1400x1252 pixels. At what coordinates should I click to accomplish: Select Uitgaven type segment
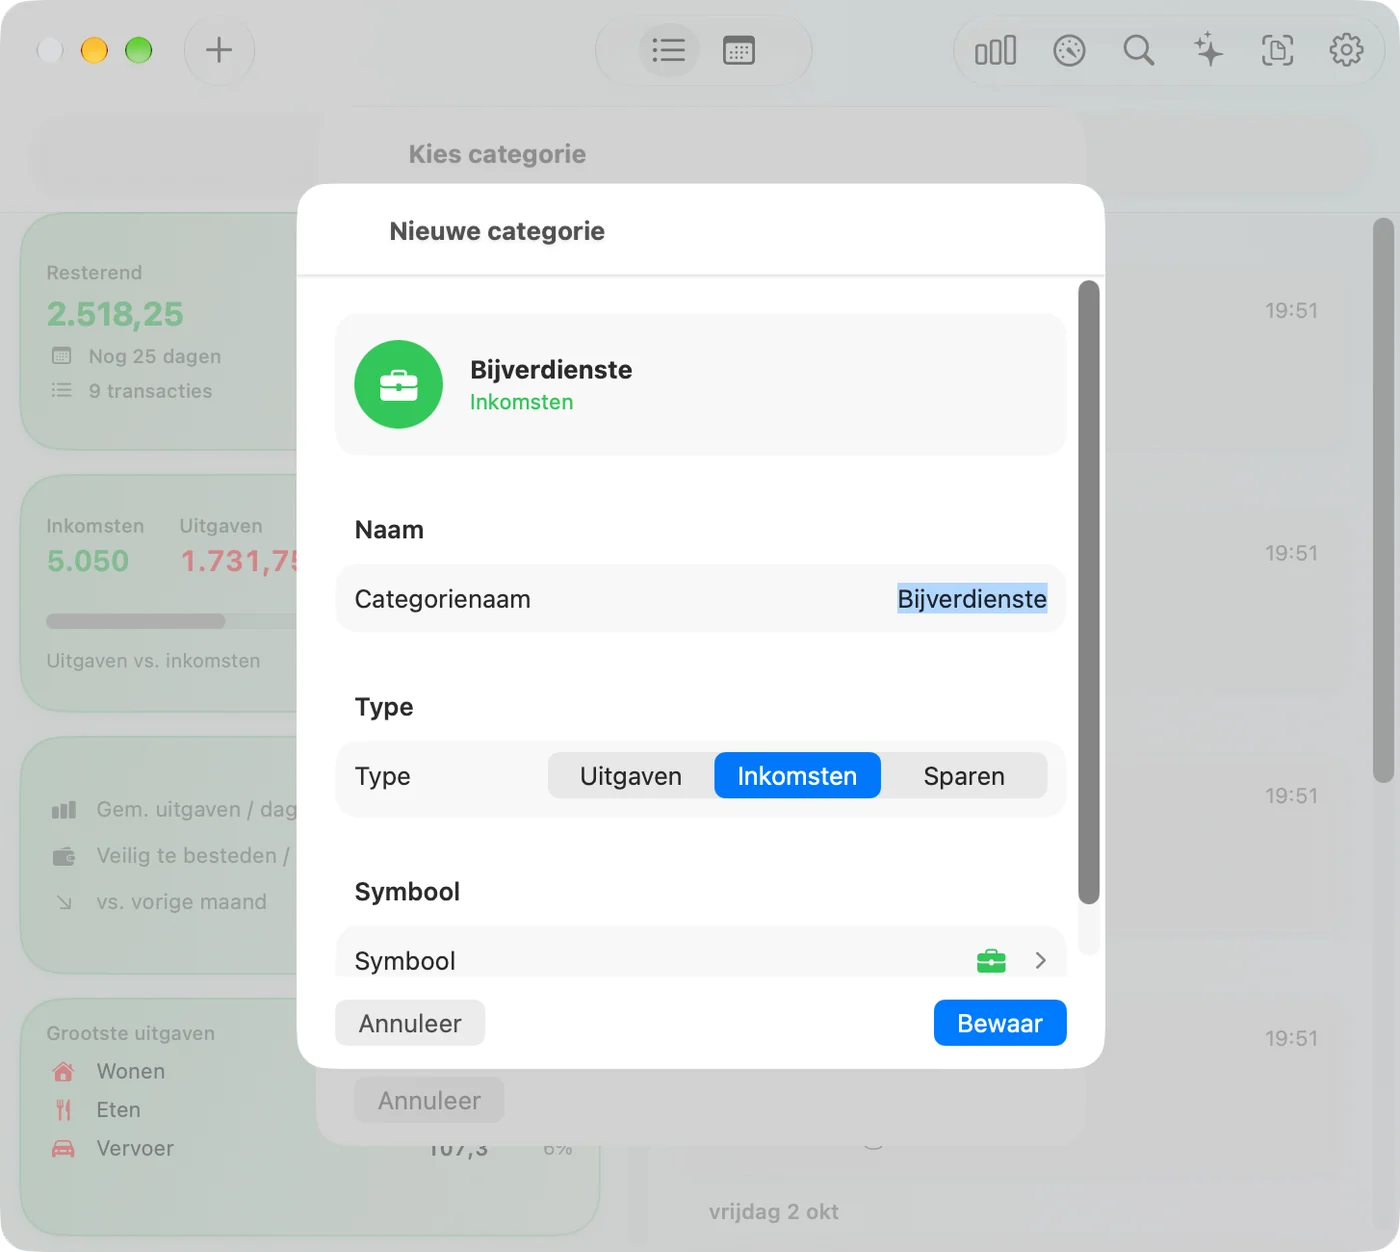pos(631,776)
